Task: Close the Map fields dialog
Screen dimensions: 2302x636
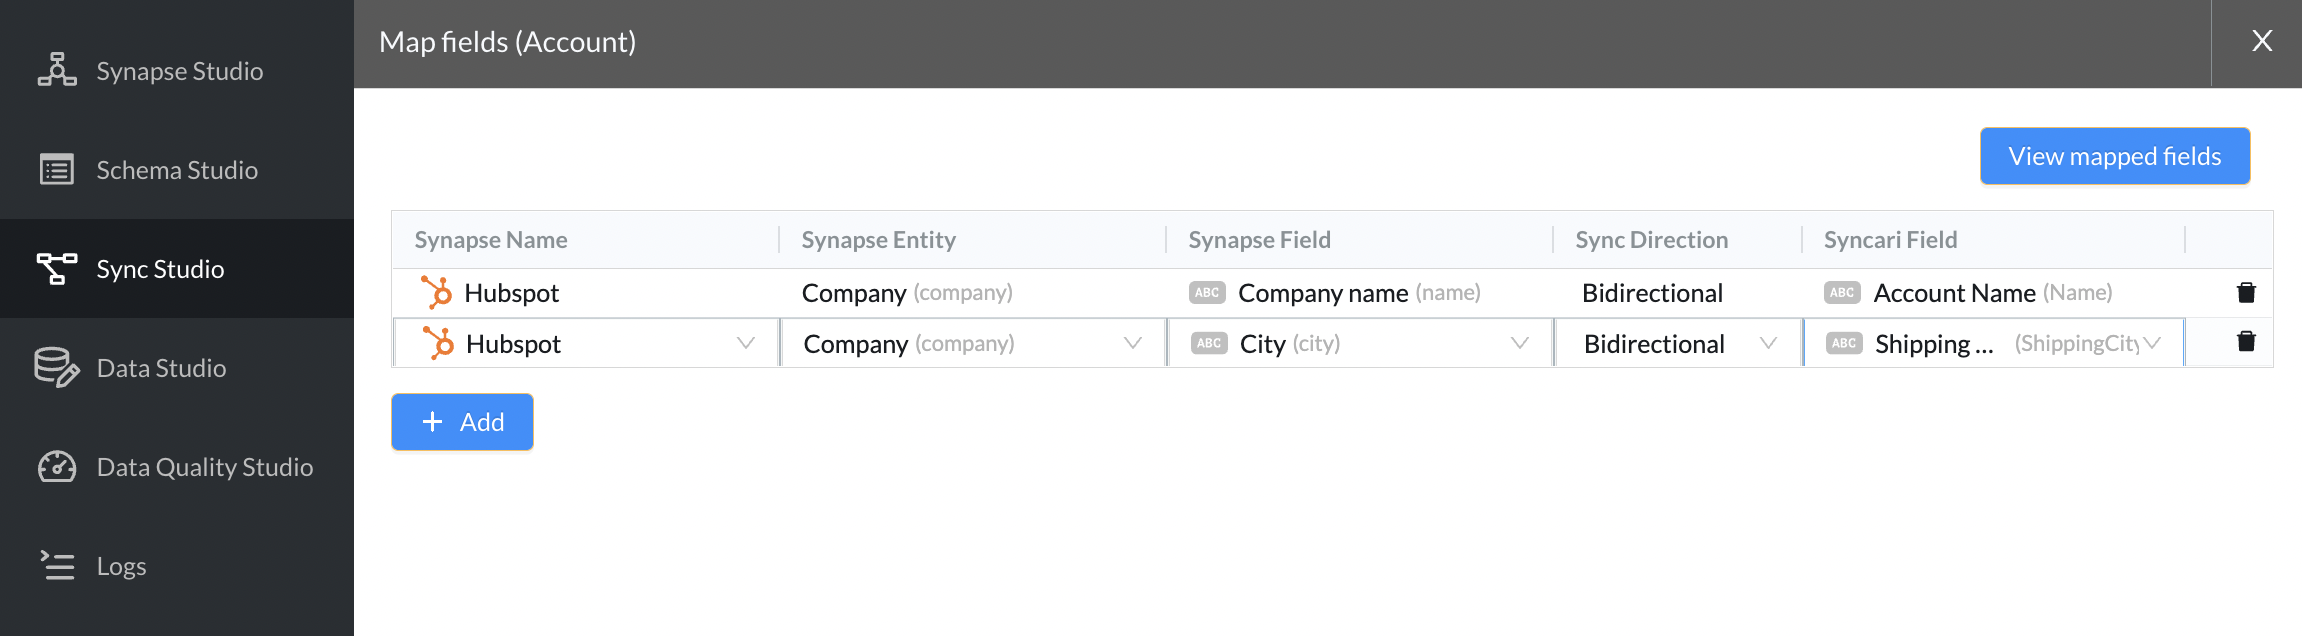Action: (2262, 41)
